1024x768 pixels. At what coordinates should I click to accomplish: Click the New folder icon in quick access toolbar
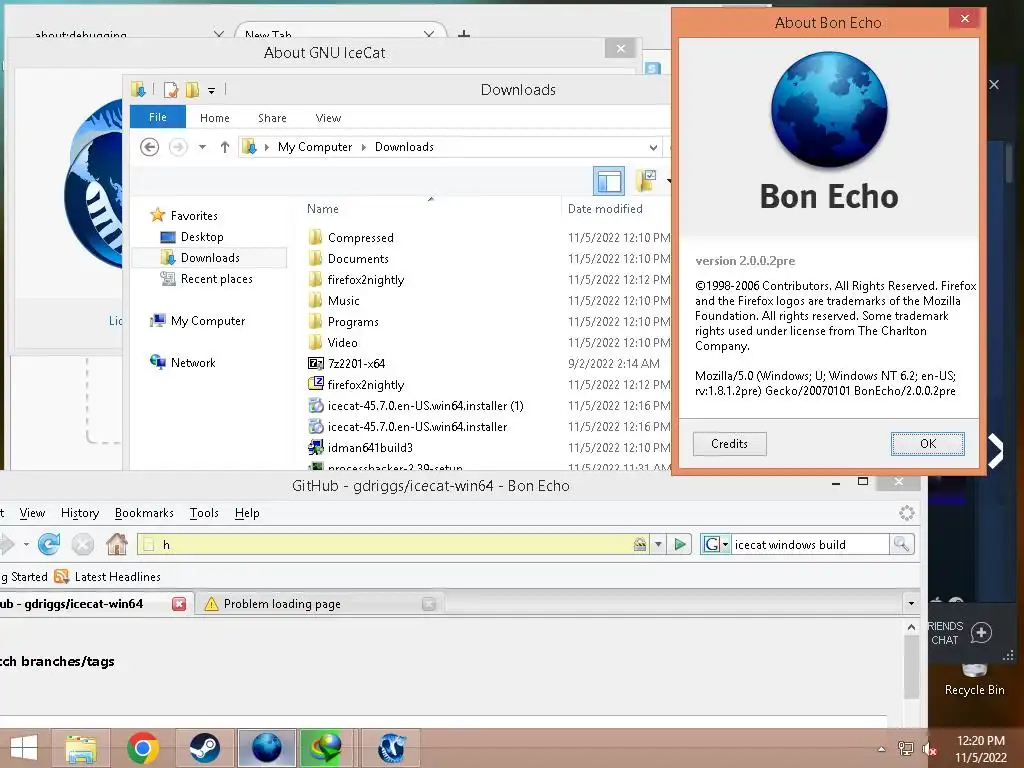click(x=192, y=89)
